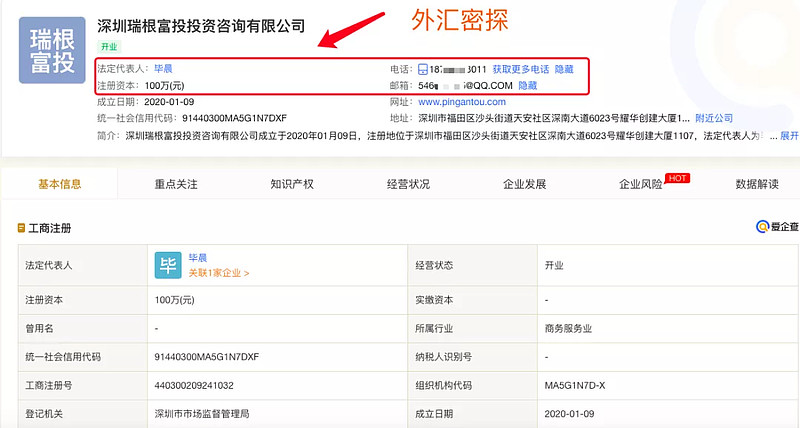Click the HOT badge on 企业风险

678,178
